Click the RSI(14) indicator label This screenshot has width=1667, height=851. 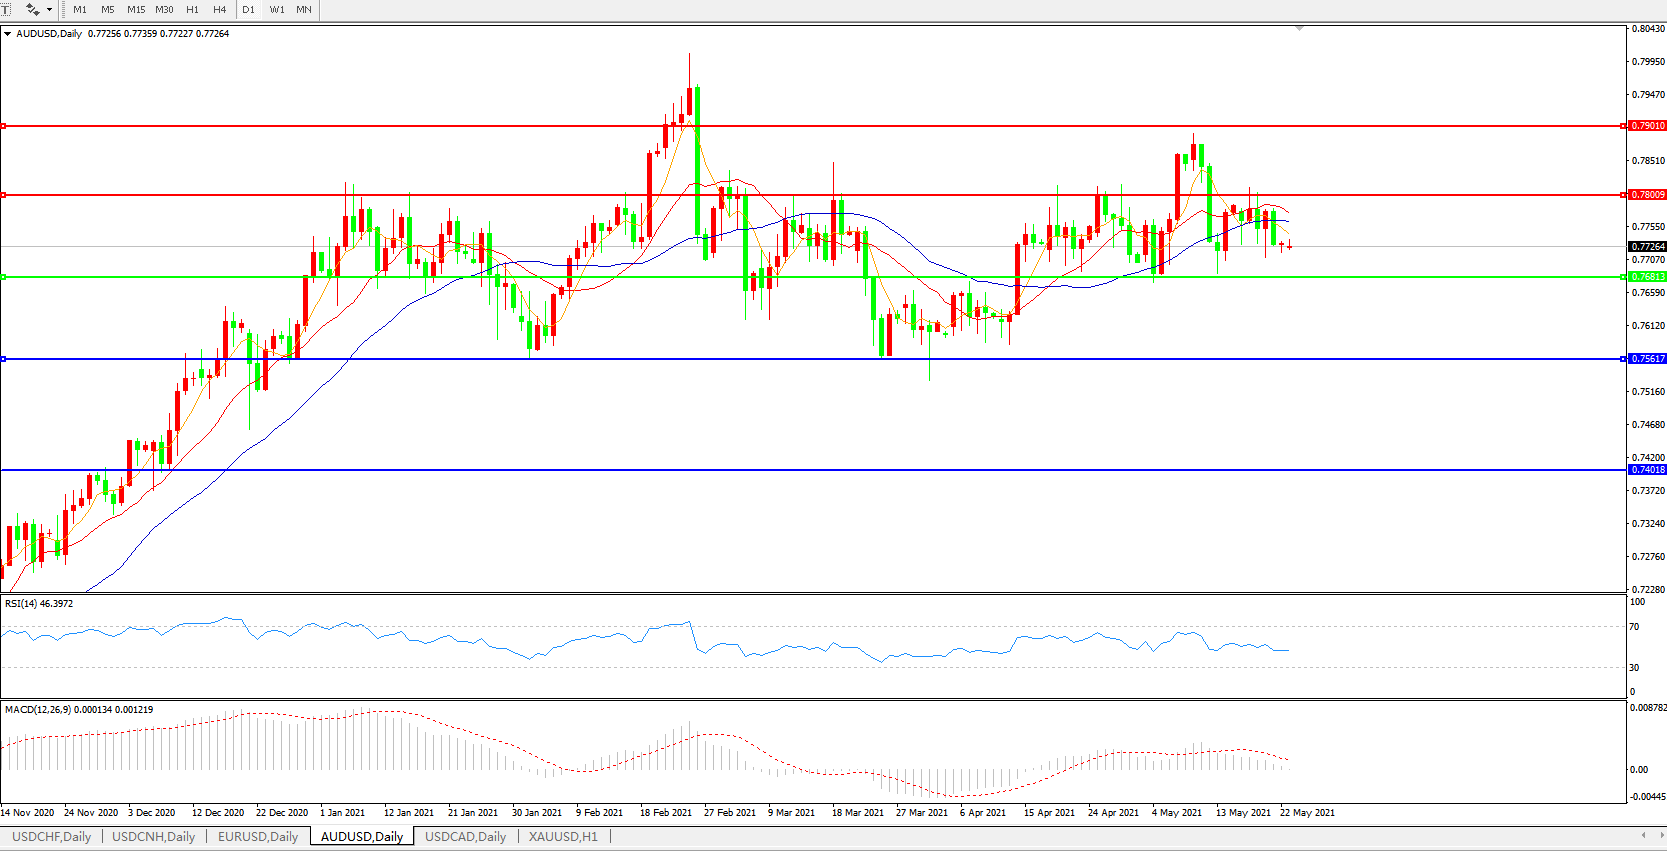39,604
